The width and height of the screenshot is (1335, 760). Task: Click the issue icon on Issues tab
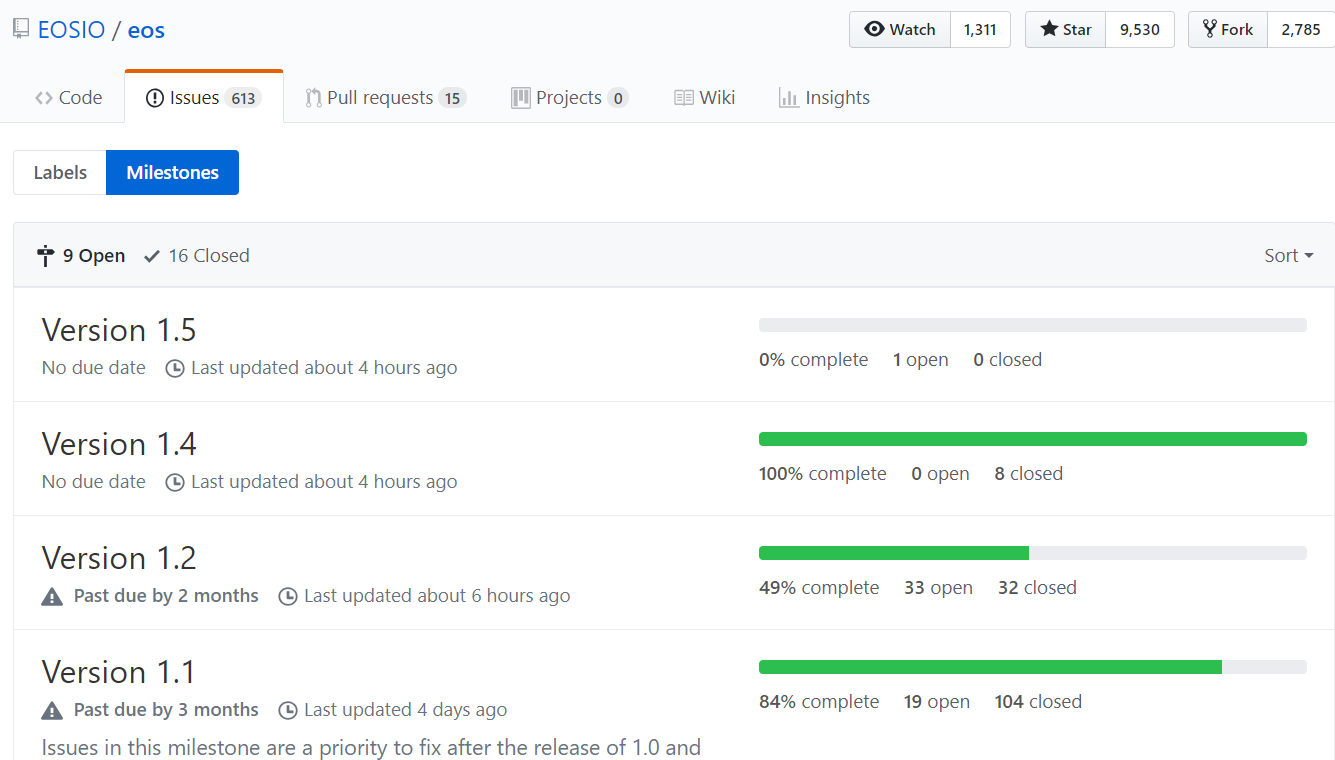point(155,98)
